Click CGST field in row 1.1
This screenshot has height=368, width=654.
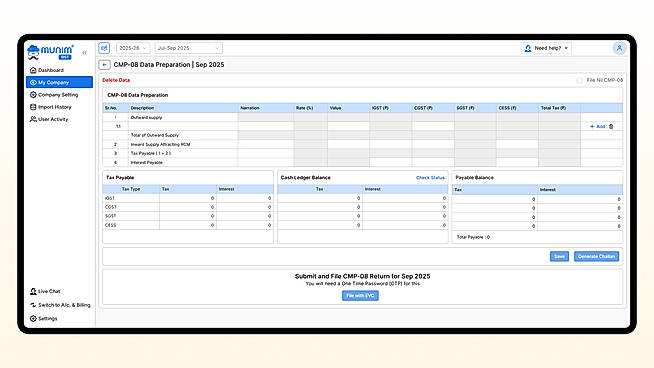(x=433, y=126)
